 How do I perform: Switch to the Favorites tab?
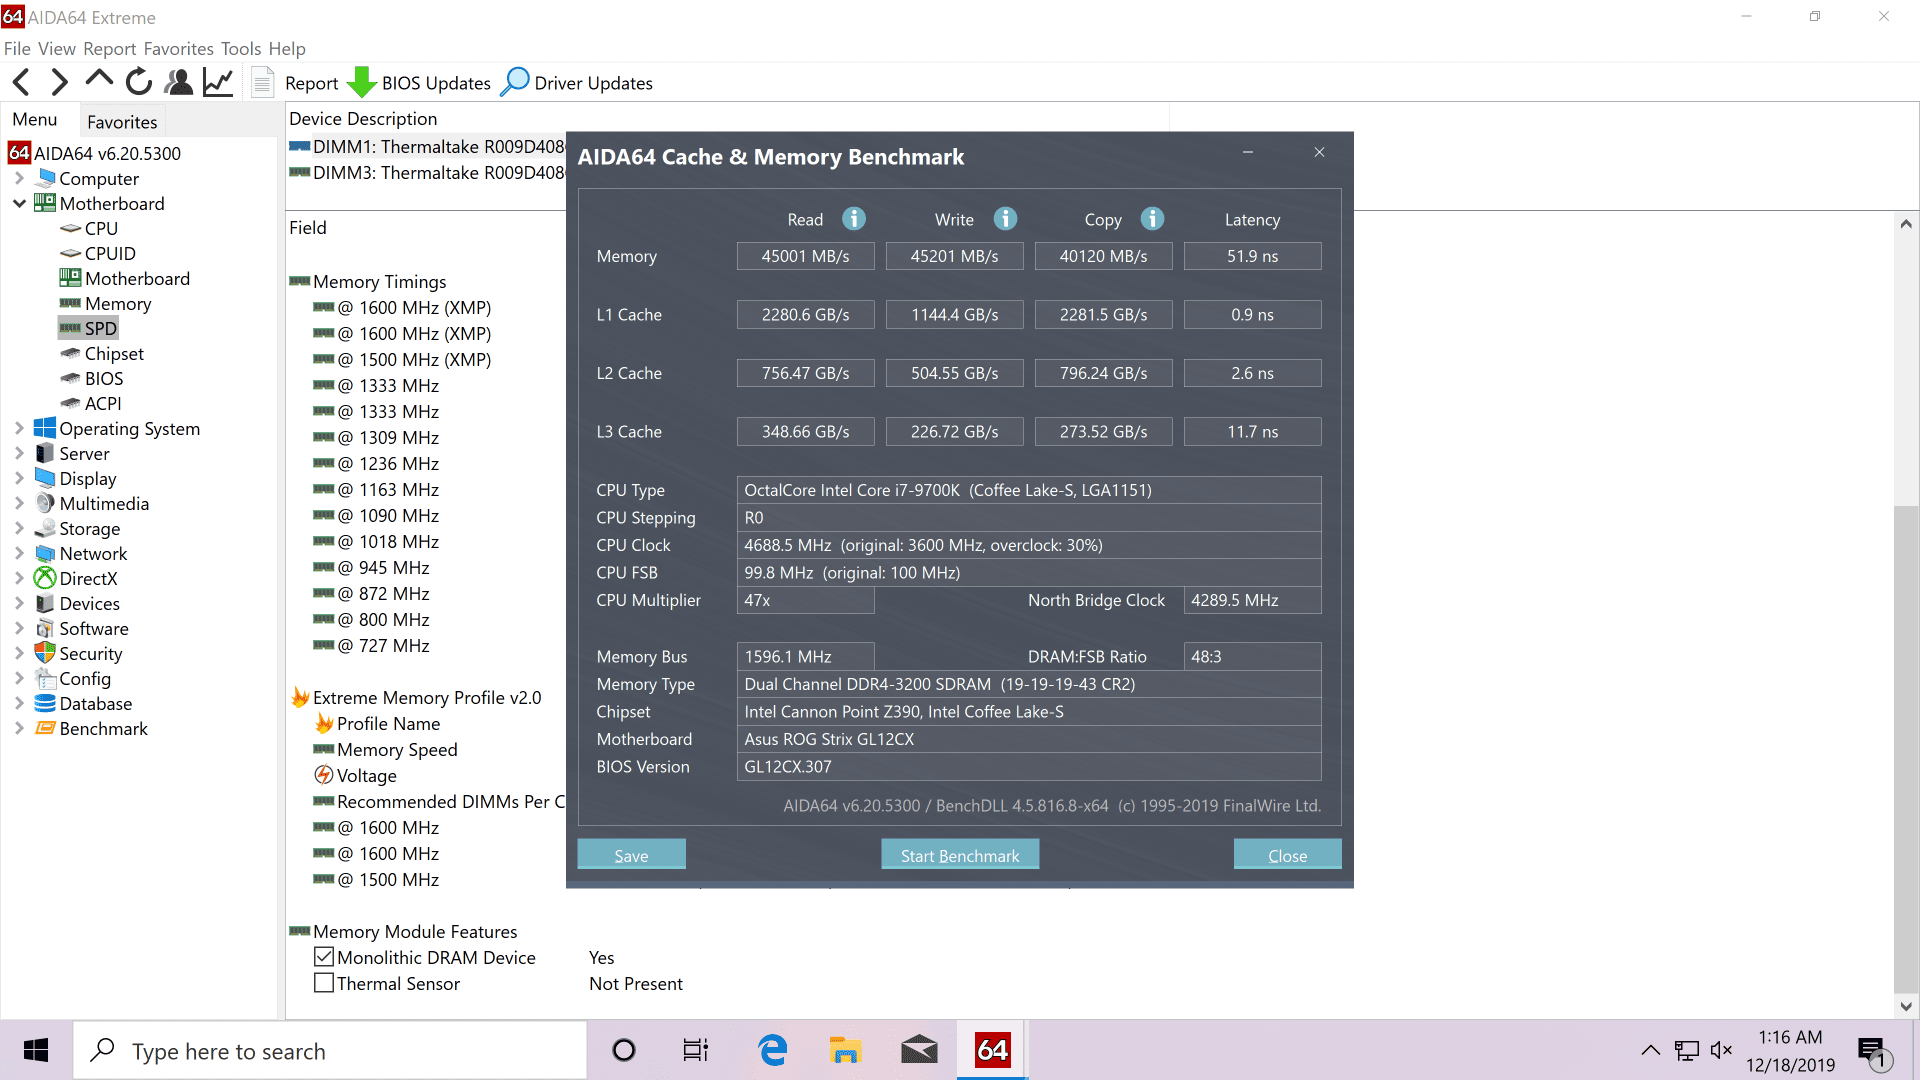[x=122, y=122]
